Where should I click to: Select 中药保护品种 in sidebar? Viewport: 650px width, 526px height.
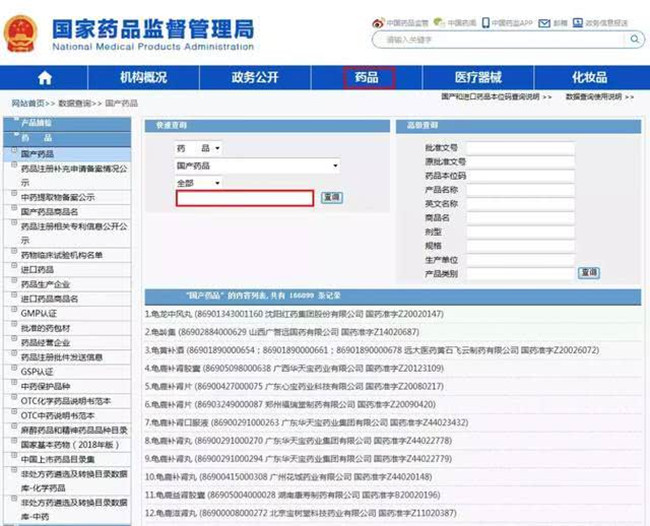pos(46,386)
